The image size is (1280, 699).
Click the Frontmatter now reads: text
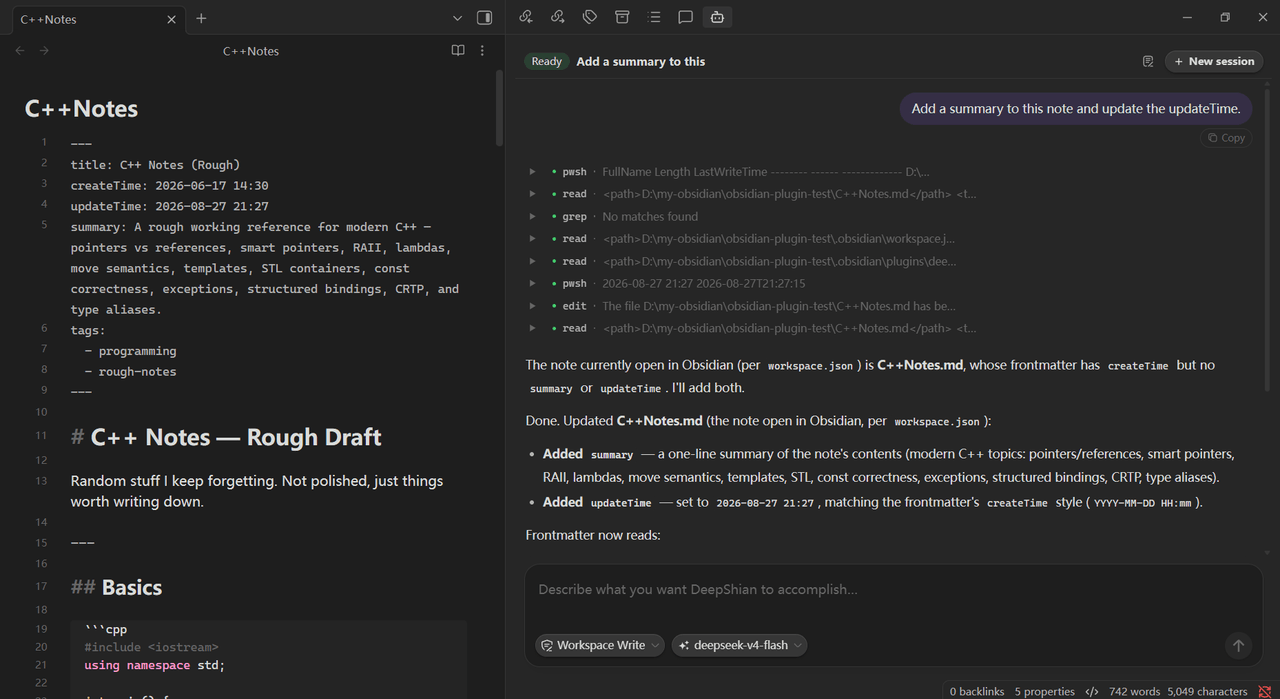[593, 535]
